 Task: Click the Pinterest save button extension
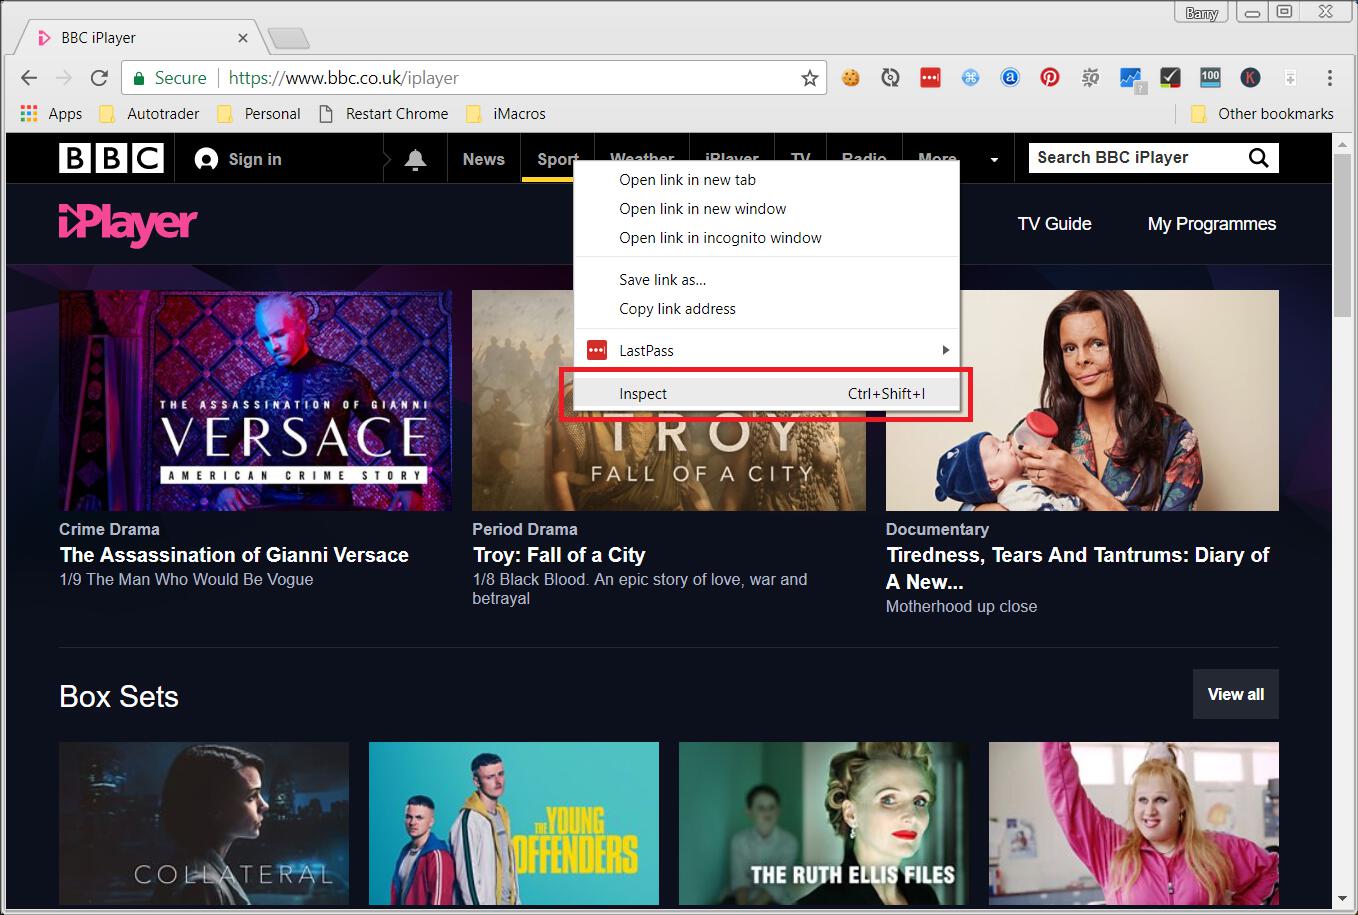1050,78
